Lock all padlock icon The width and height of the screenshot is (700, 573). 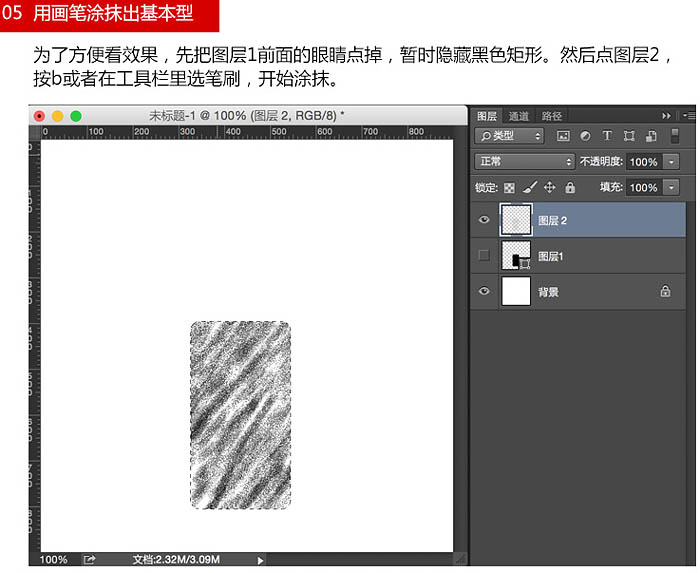point(570,187)
